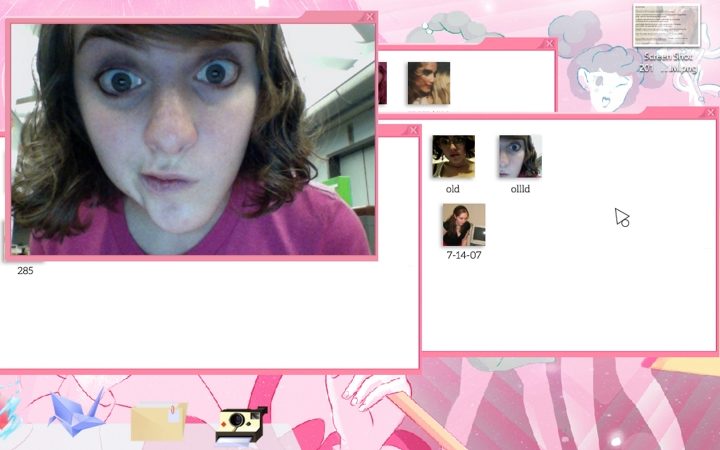The image size is (720, 450).
Task: Click the "ollld" file name label
Action: tap(520, 188)
